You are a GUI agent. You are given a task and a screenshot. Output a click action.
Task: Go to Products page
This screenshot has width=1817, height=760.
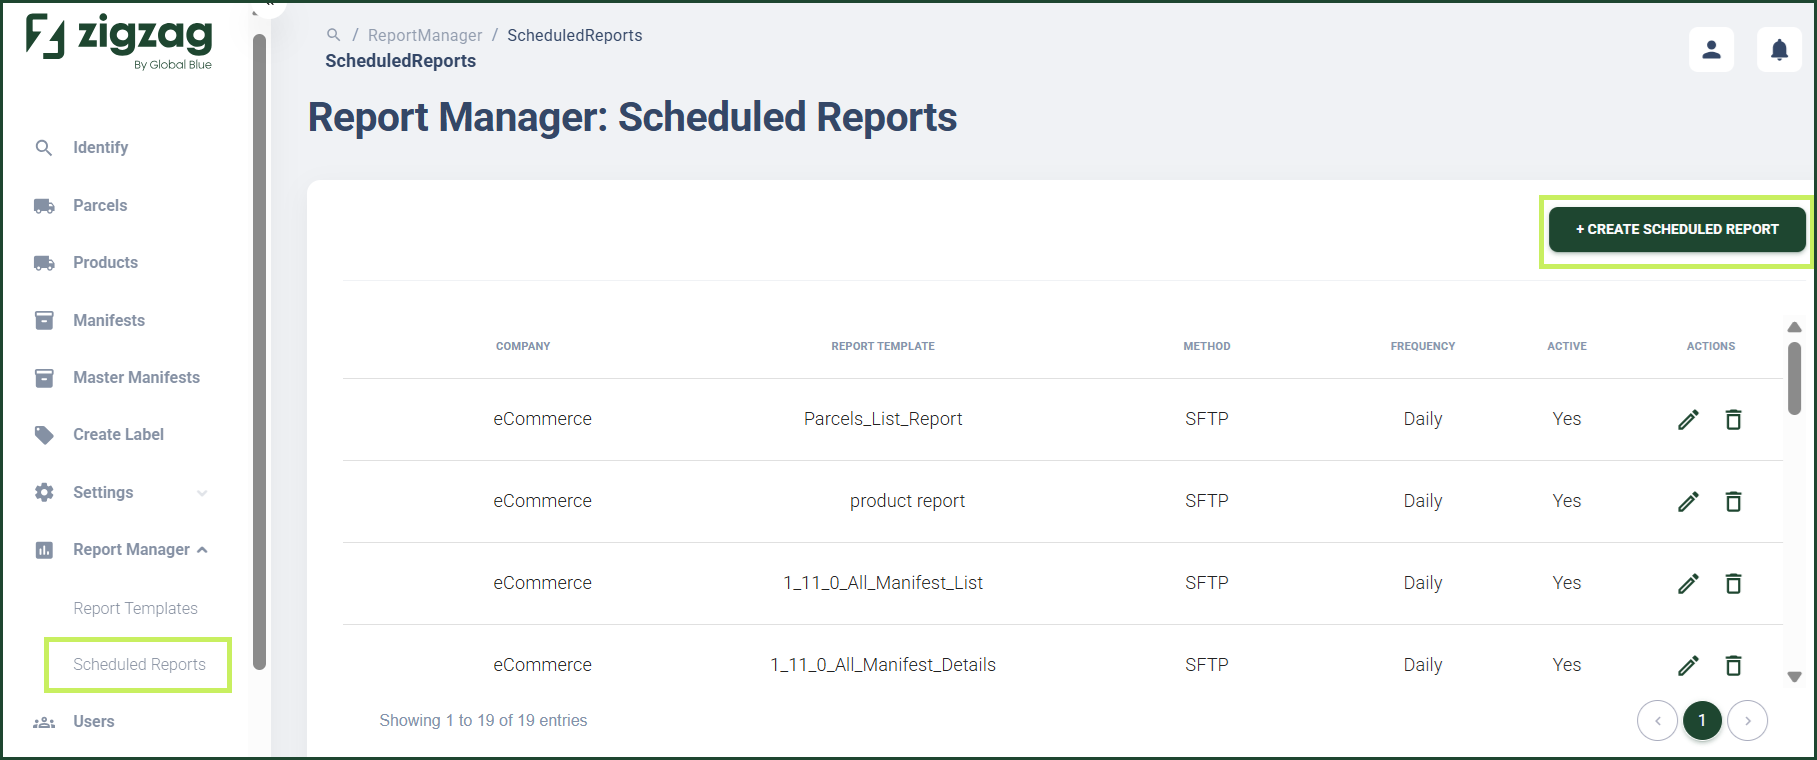[x=105, y=262]
